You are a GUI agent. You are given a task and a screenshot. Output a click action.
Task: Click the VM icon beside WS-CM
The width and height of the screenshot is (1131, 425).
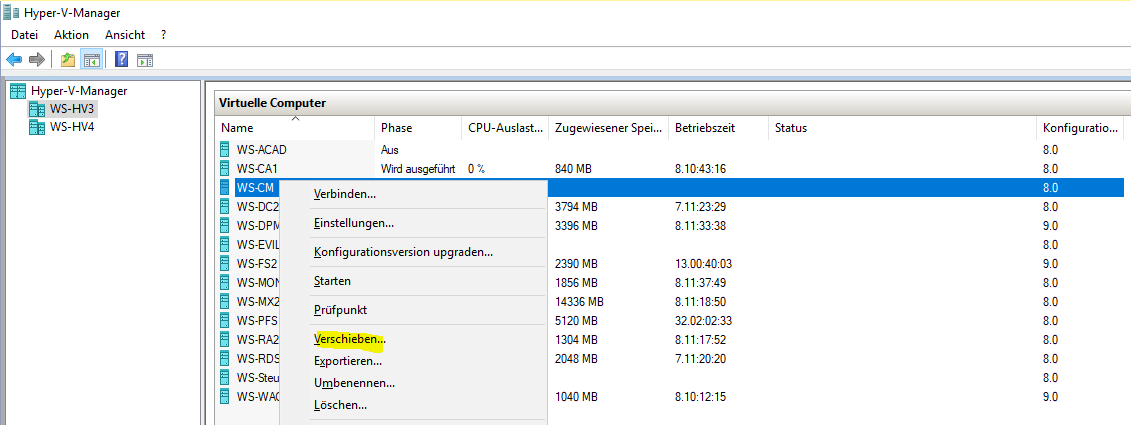tap(226, 188)
